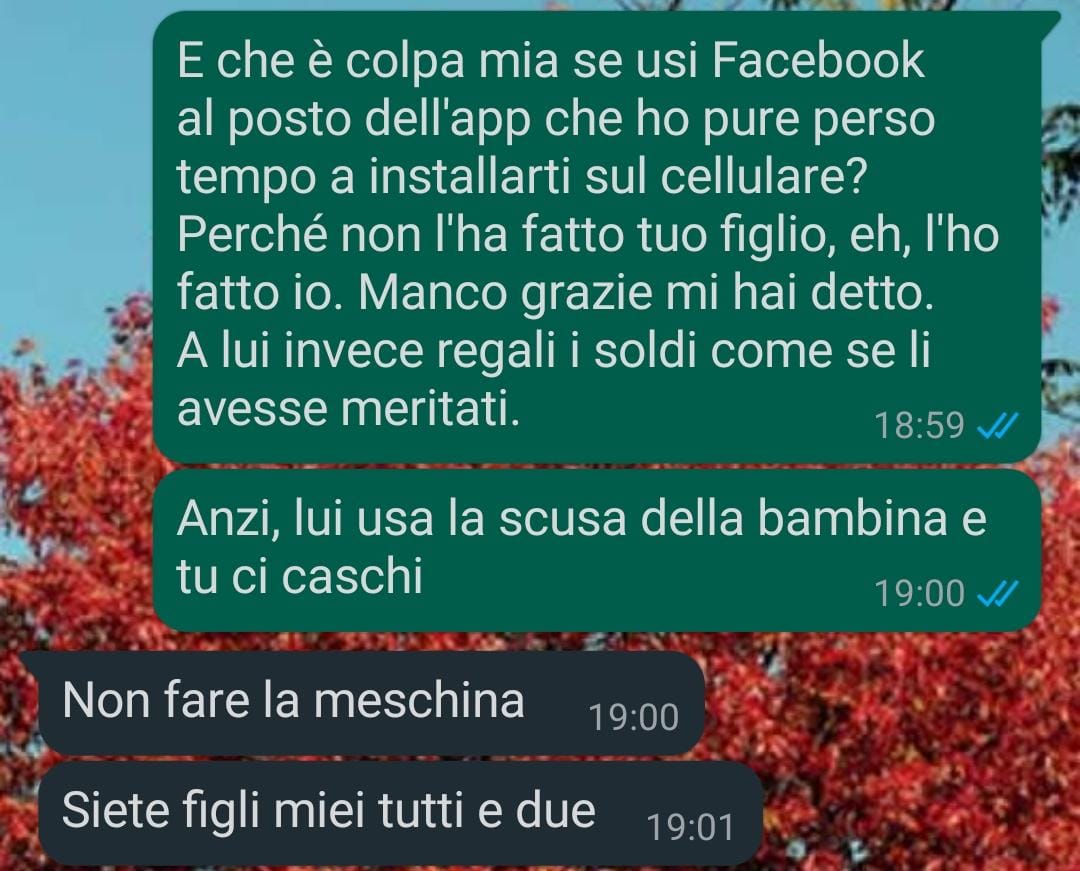The image size is (1080, 871).
Task: Tap the 'Siete figli miei tutti e due' message
Action: tap(401, 813)
